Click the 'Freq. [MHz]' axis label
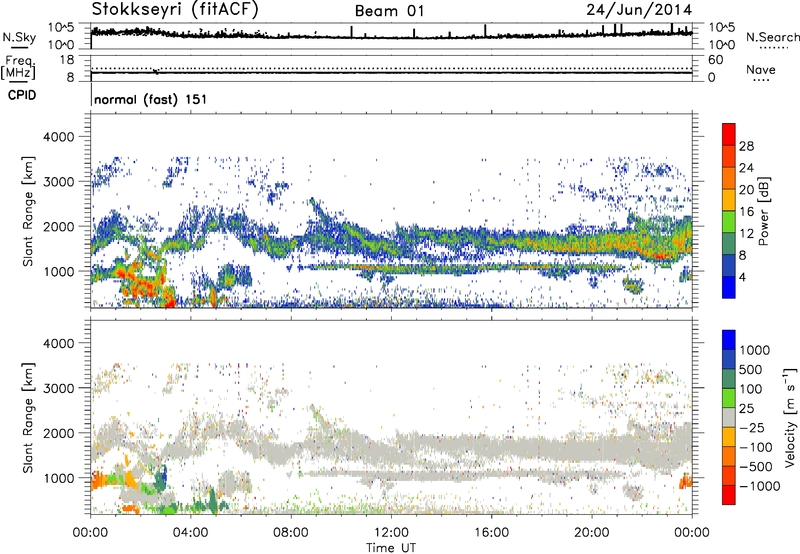Screen dimensions: 800x554 18,68
